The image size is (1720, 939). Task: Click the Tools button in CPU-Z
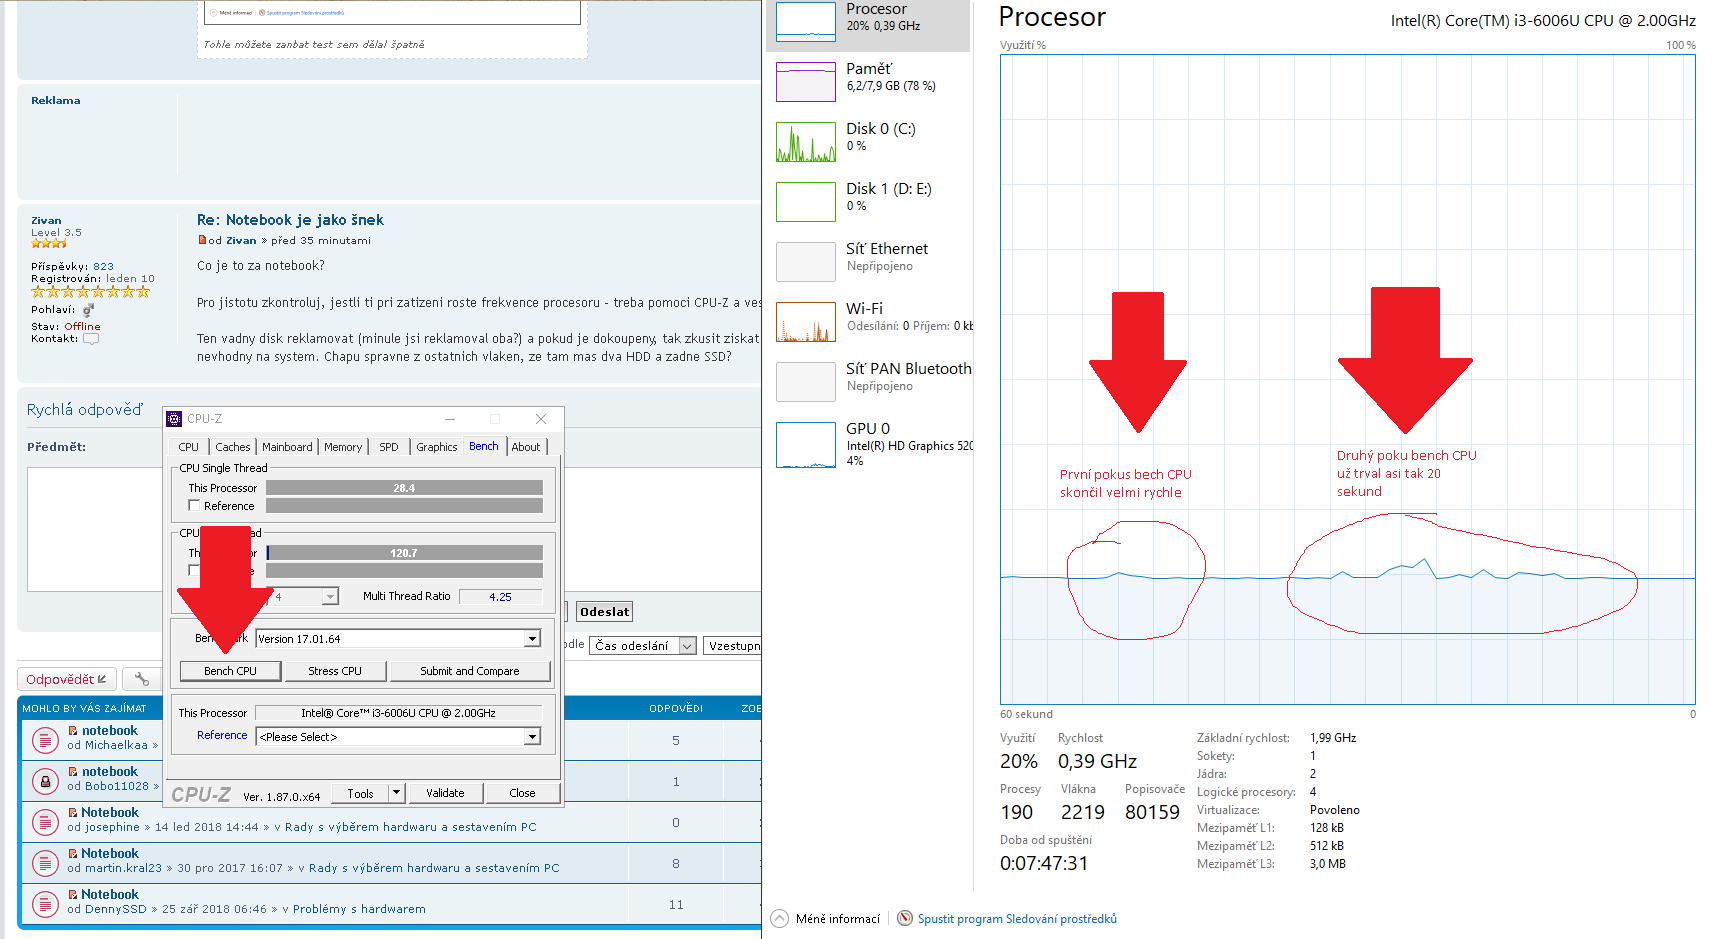click(360, 793)
